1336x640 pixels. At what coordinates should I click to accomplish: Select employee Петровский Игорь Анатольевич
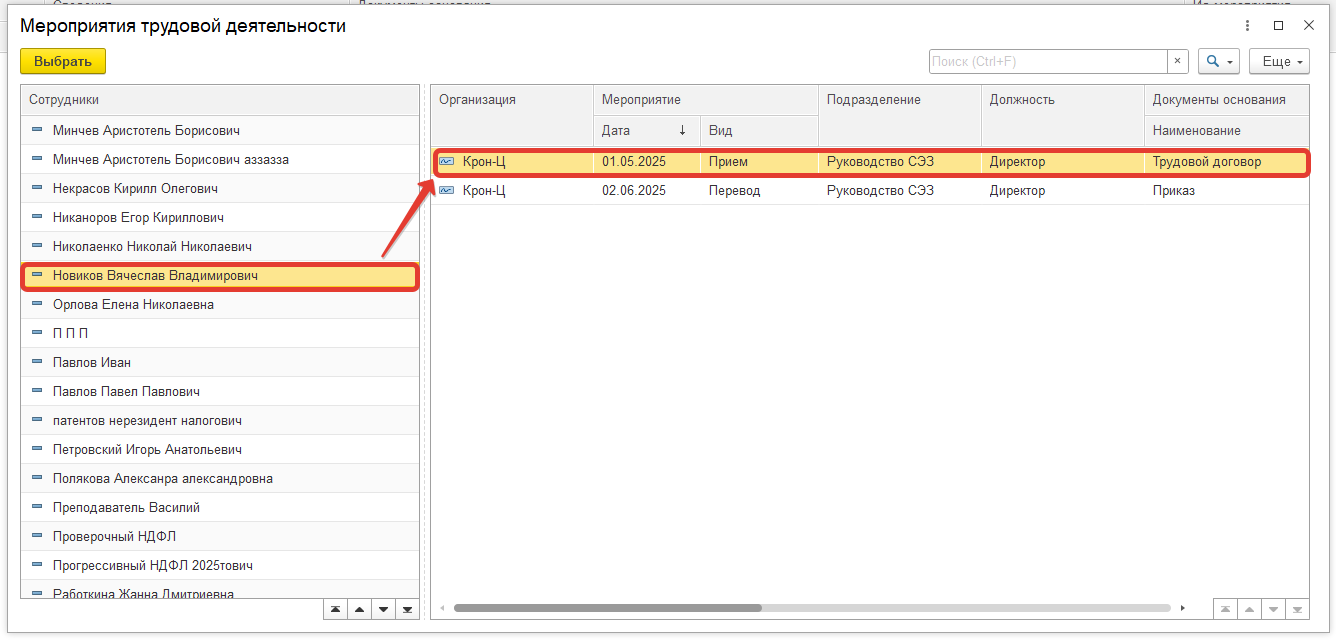pyautogui.click(x=147, y=449)
